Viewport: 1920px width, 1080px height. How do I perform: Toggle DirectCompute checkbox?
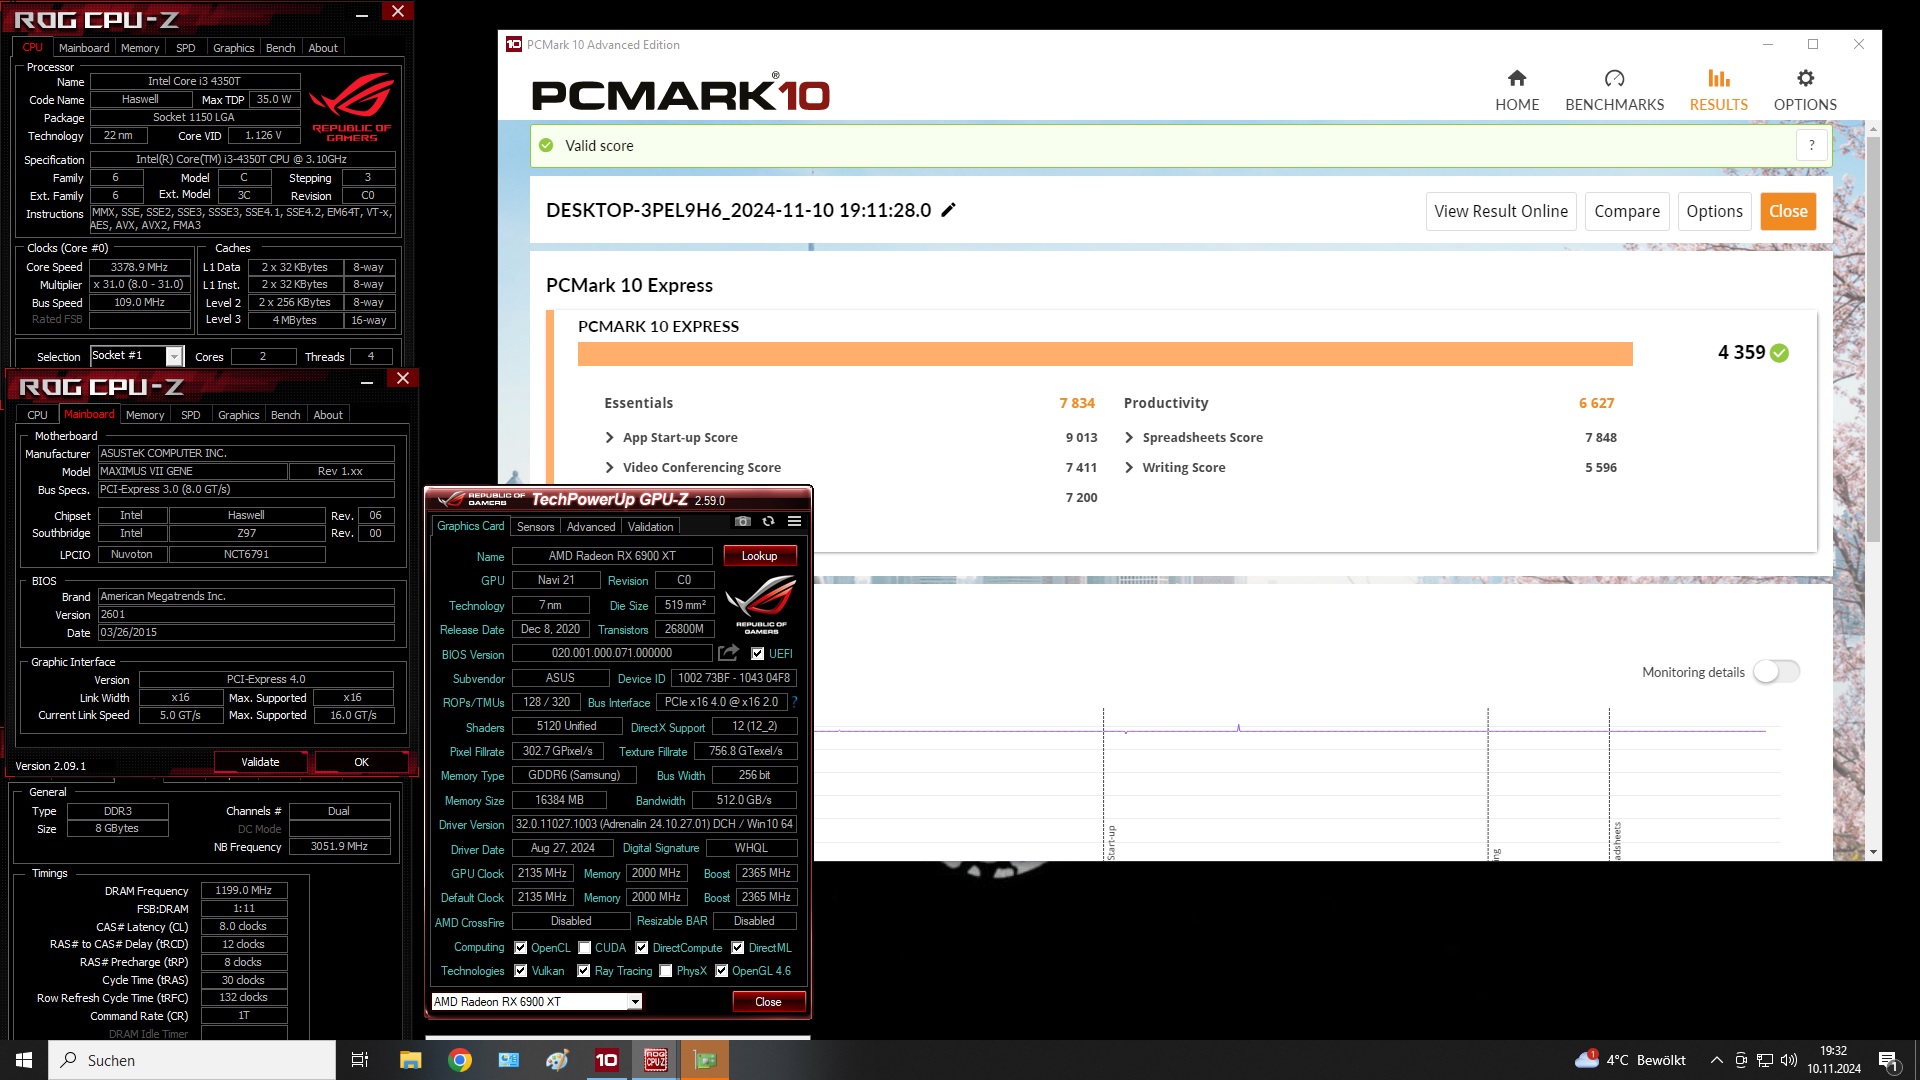coord(642,948)
